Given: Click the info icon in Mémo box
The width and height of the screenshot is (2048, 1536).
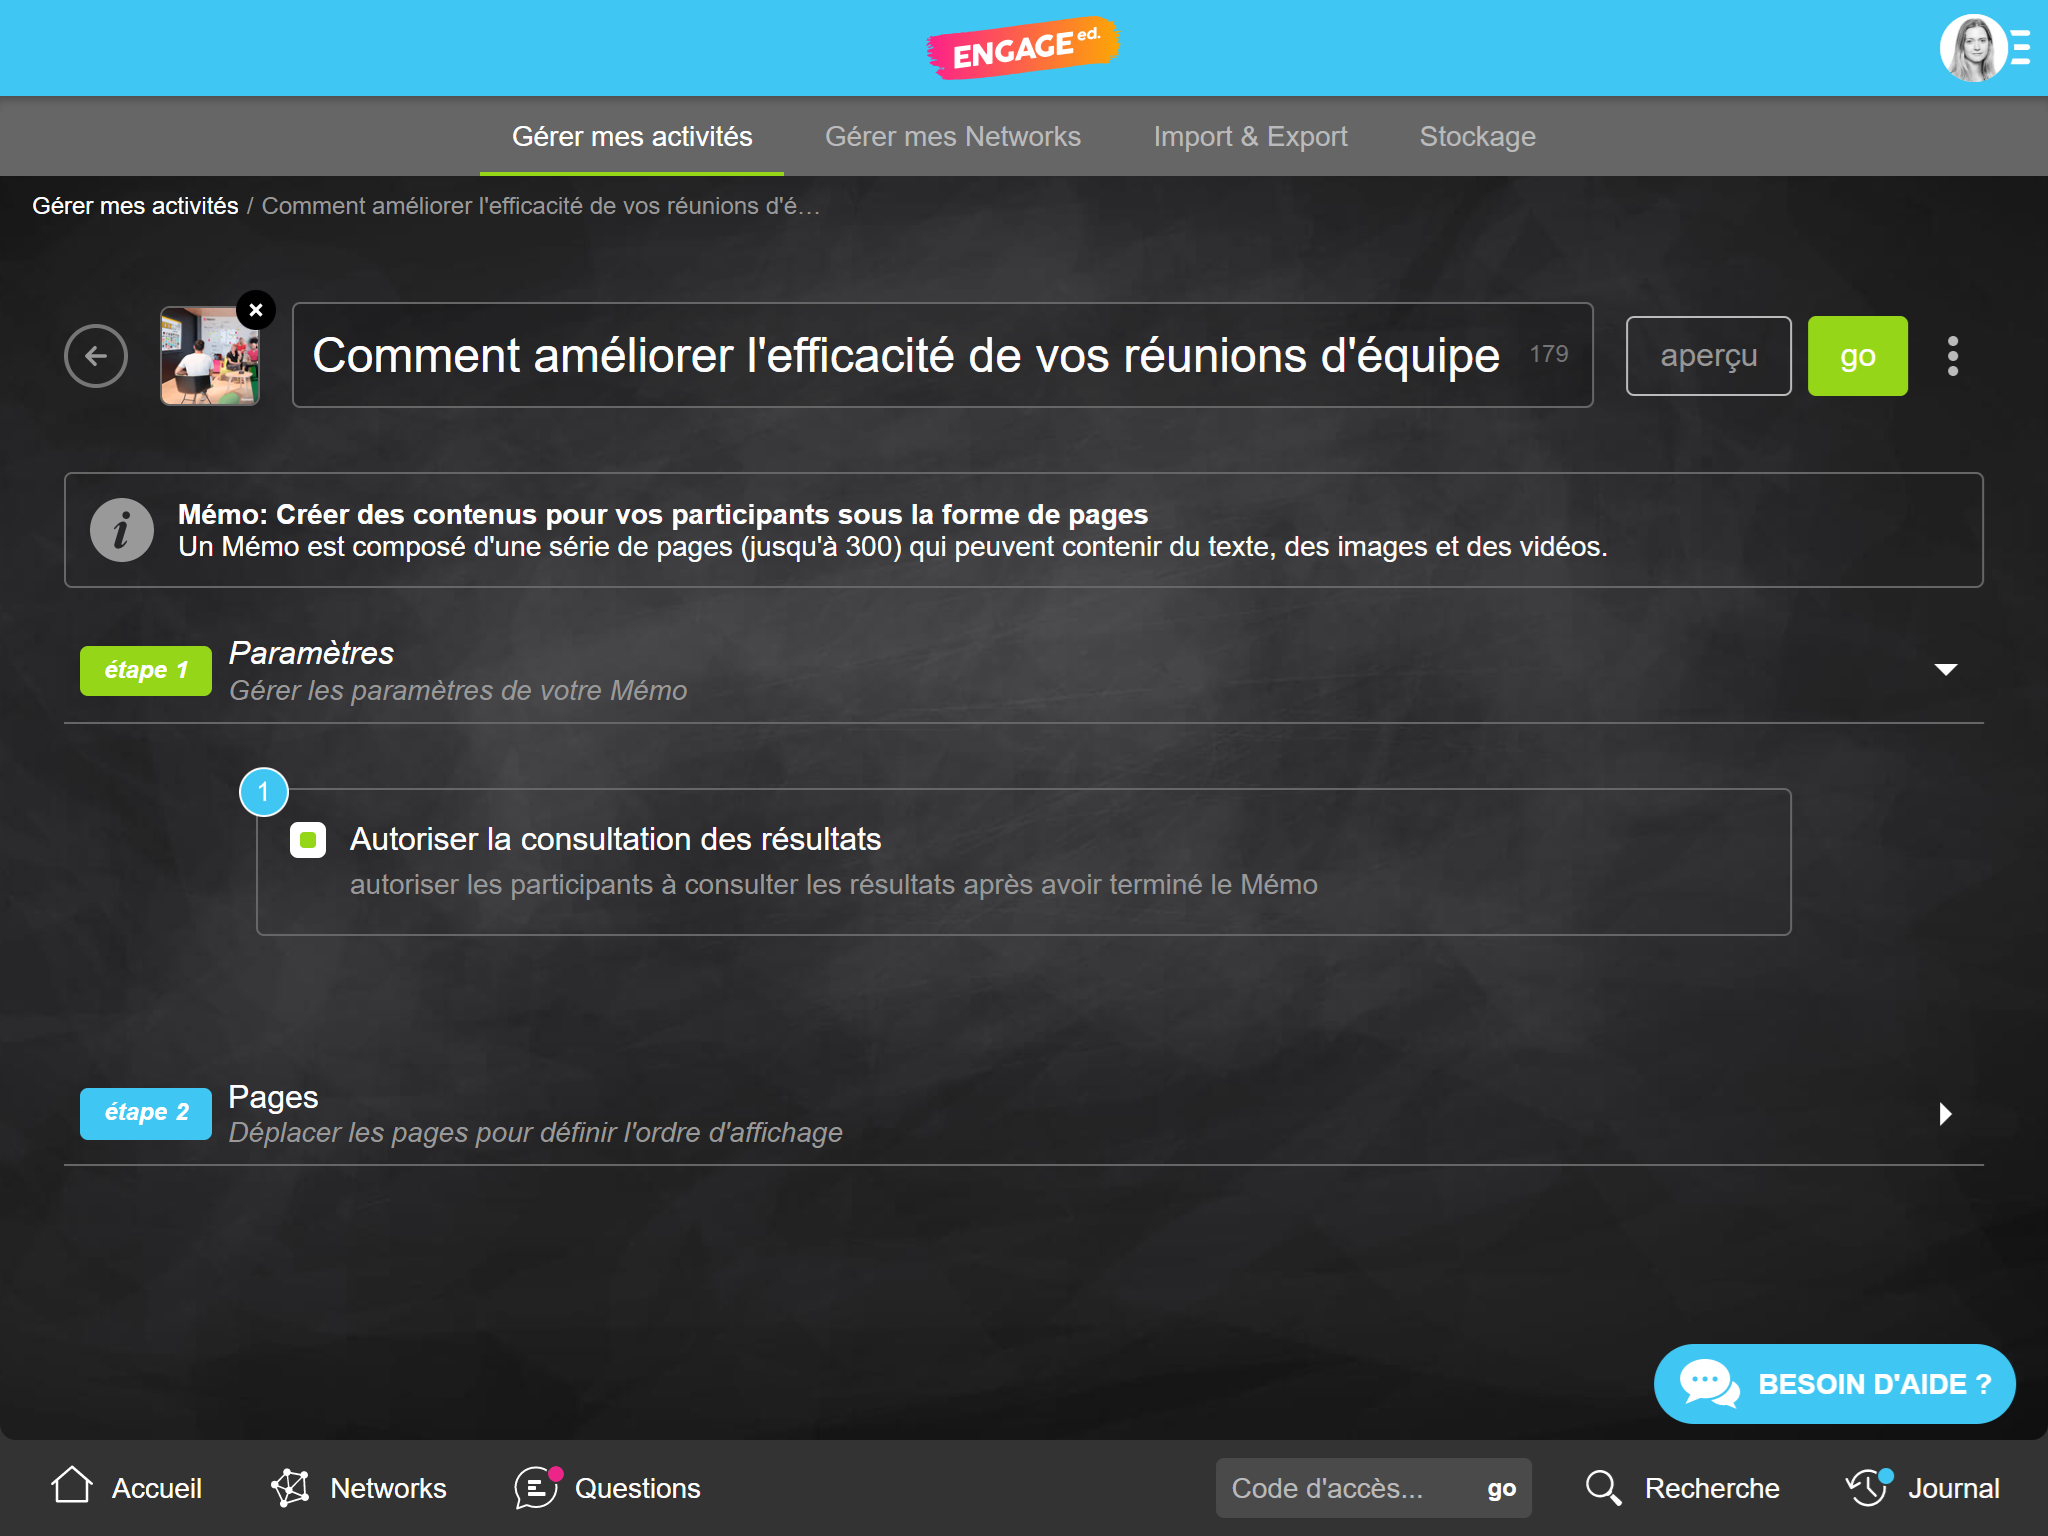Looking at the screenshot, I should (x=122, y=530).
